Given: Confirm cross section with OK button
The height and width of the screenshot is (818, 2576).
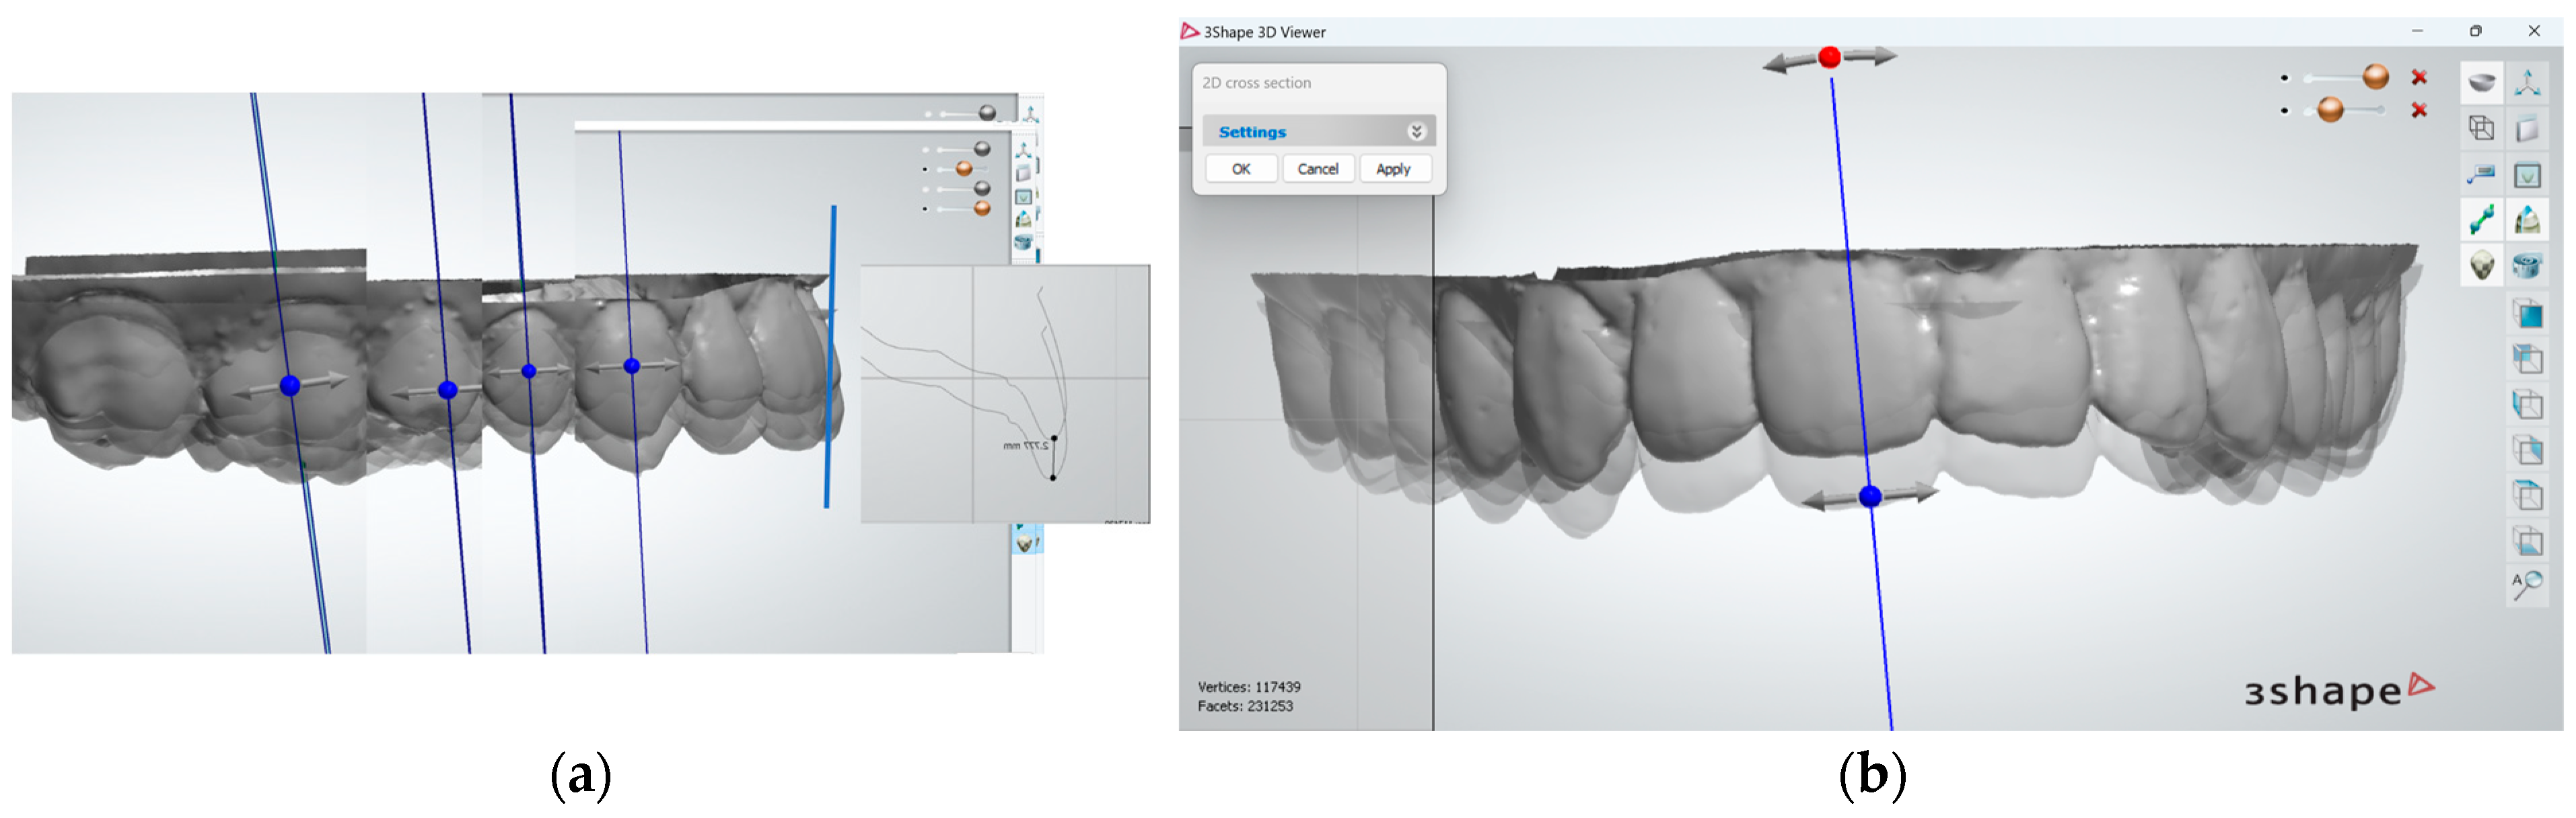Looking at the screenshot, I should click(1241, 169).
